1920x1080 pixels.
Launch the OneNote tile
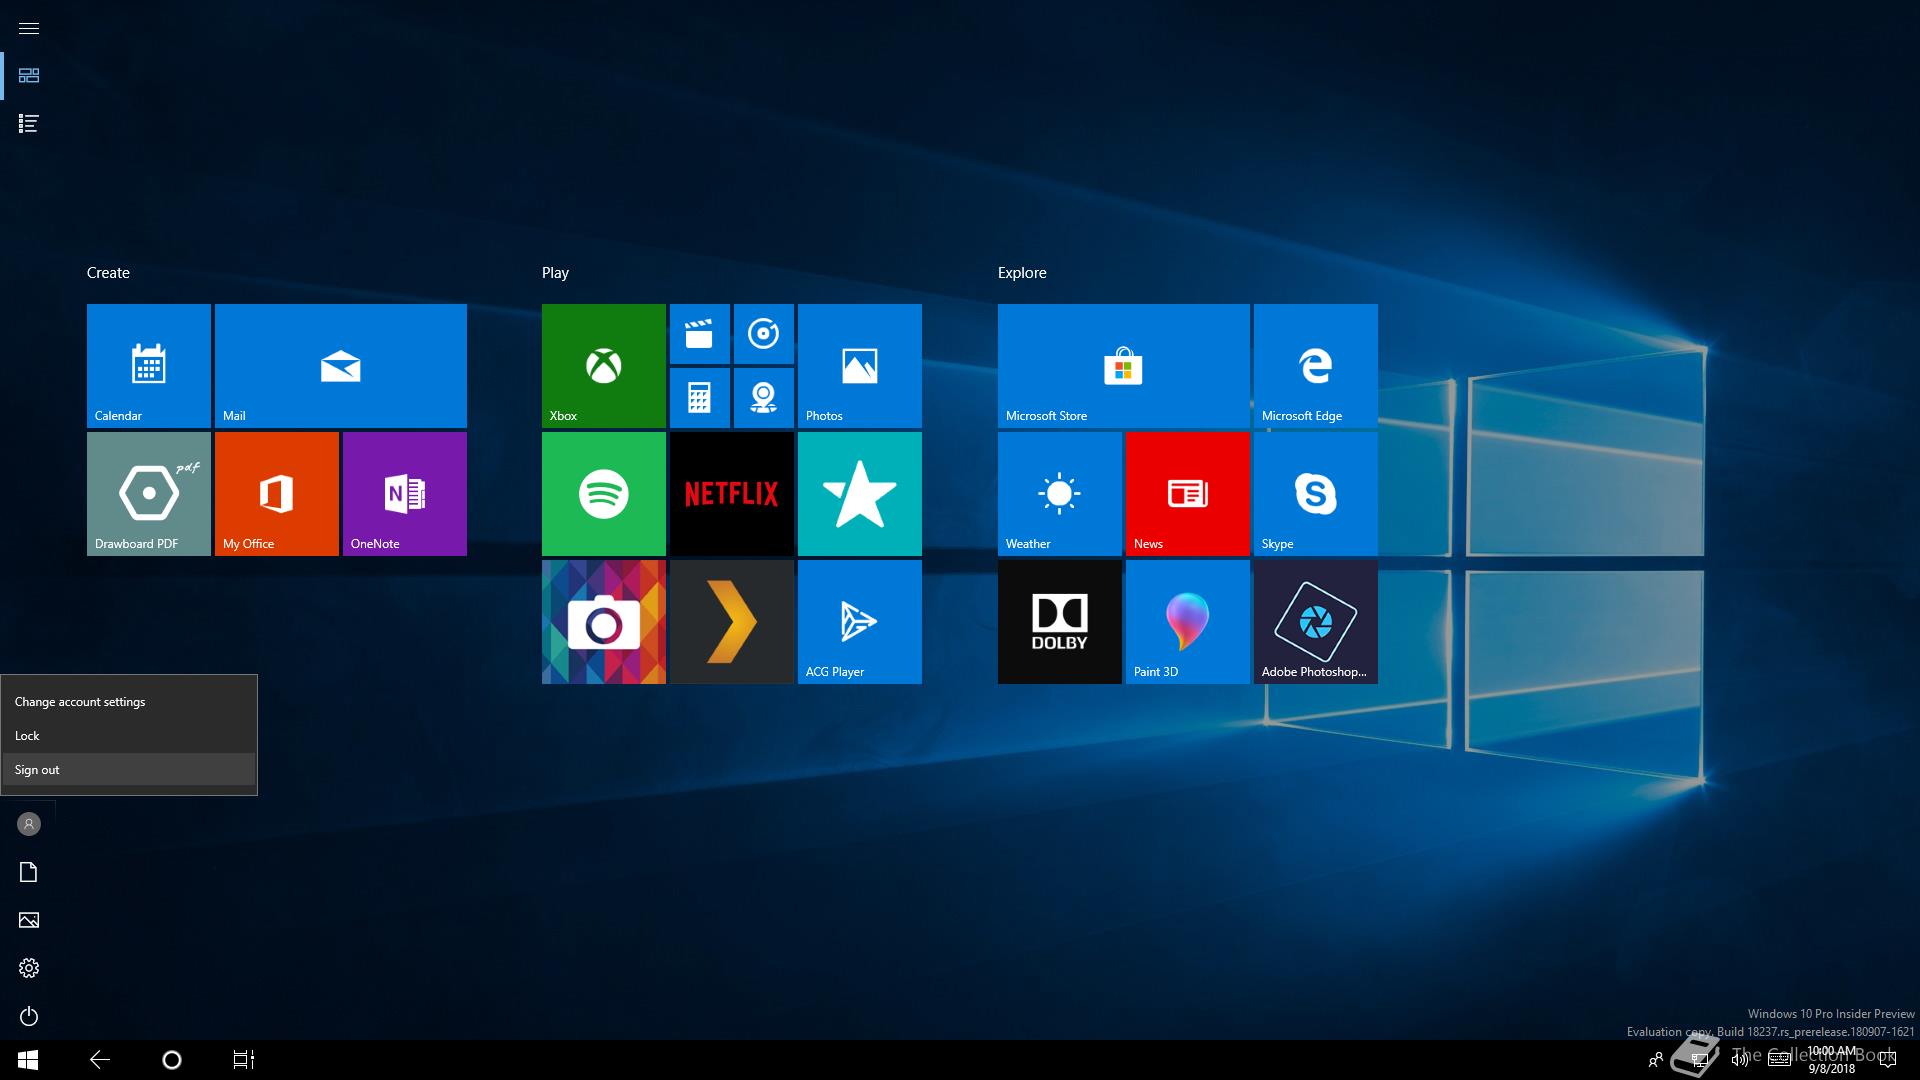click(x=405, y=494)
